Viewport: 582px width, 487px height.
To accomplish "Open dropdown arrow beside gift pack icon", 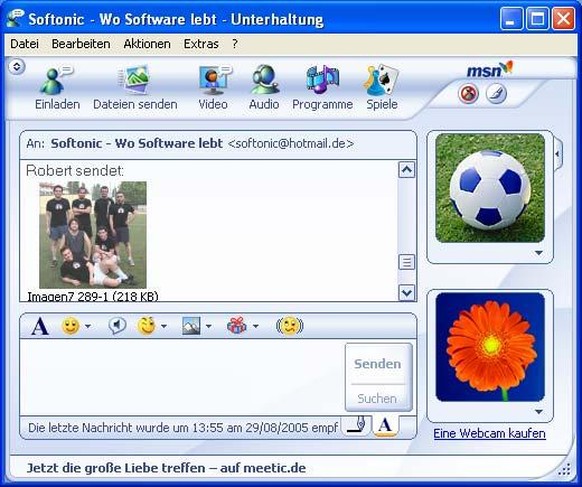I will coord(255,327).
